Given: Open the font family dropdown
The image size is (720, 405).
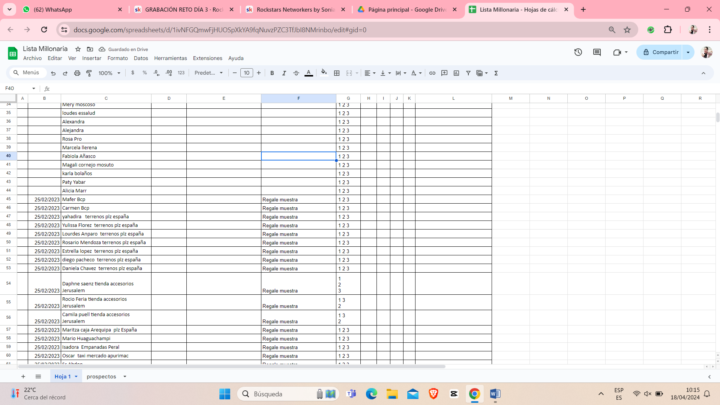Looking at the screenshot, I should (x=209, y=73).
